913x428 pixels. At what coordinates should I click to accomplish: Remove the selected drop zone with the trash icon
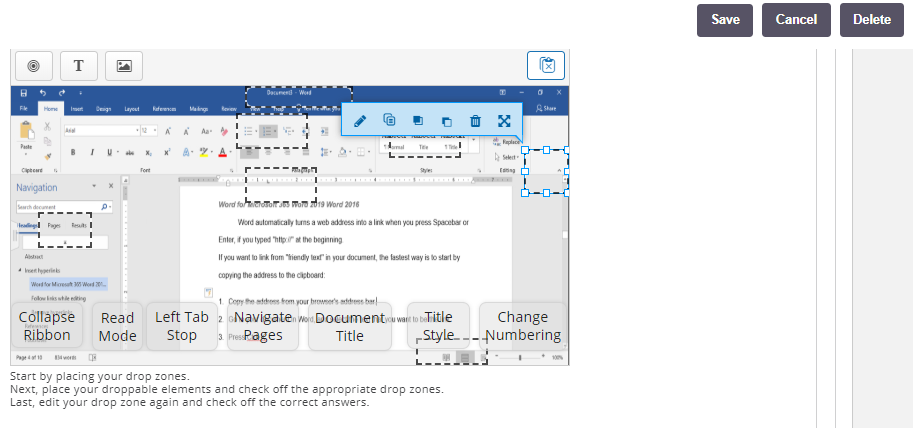pos(475,121)
